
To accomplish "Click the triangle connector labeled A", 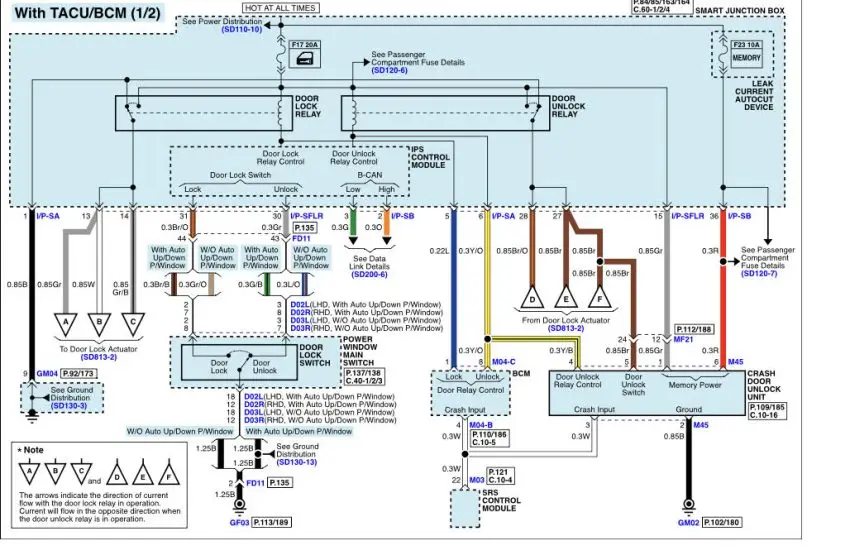I will tap(67, 322).
